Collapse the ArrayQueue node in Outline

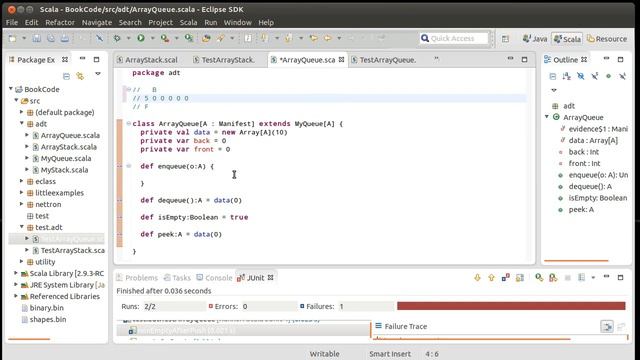click(547, 117)
